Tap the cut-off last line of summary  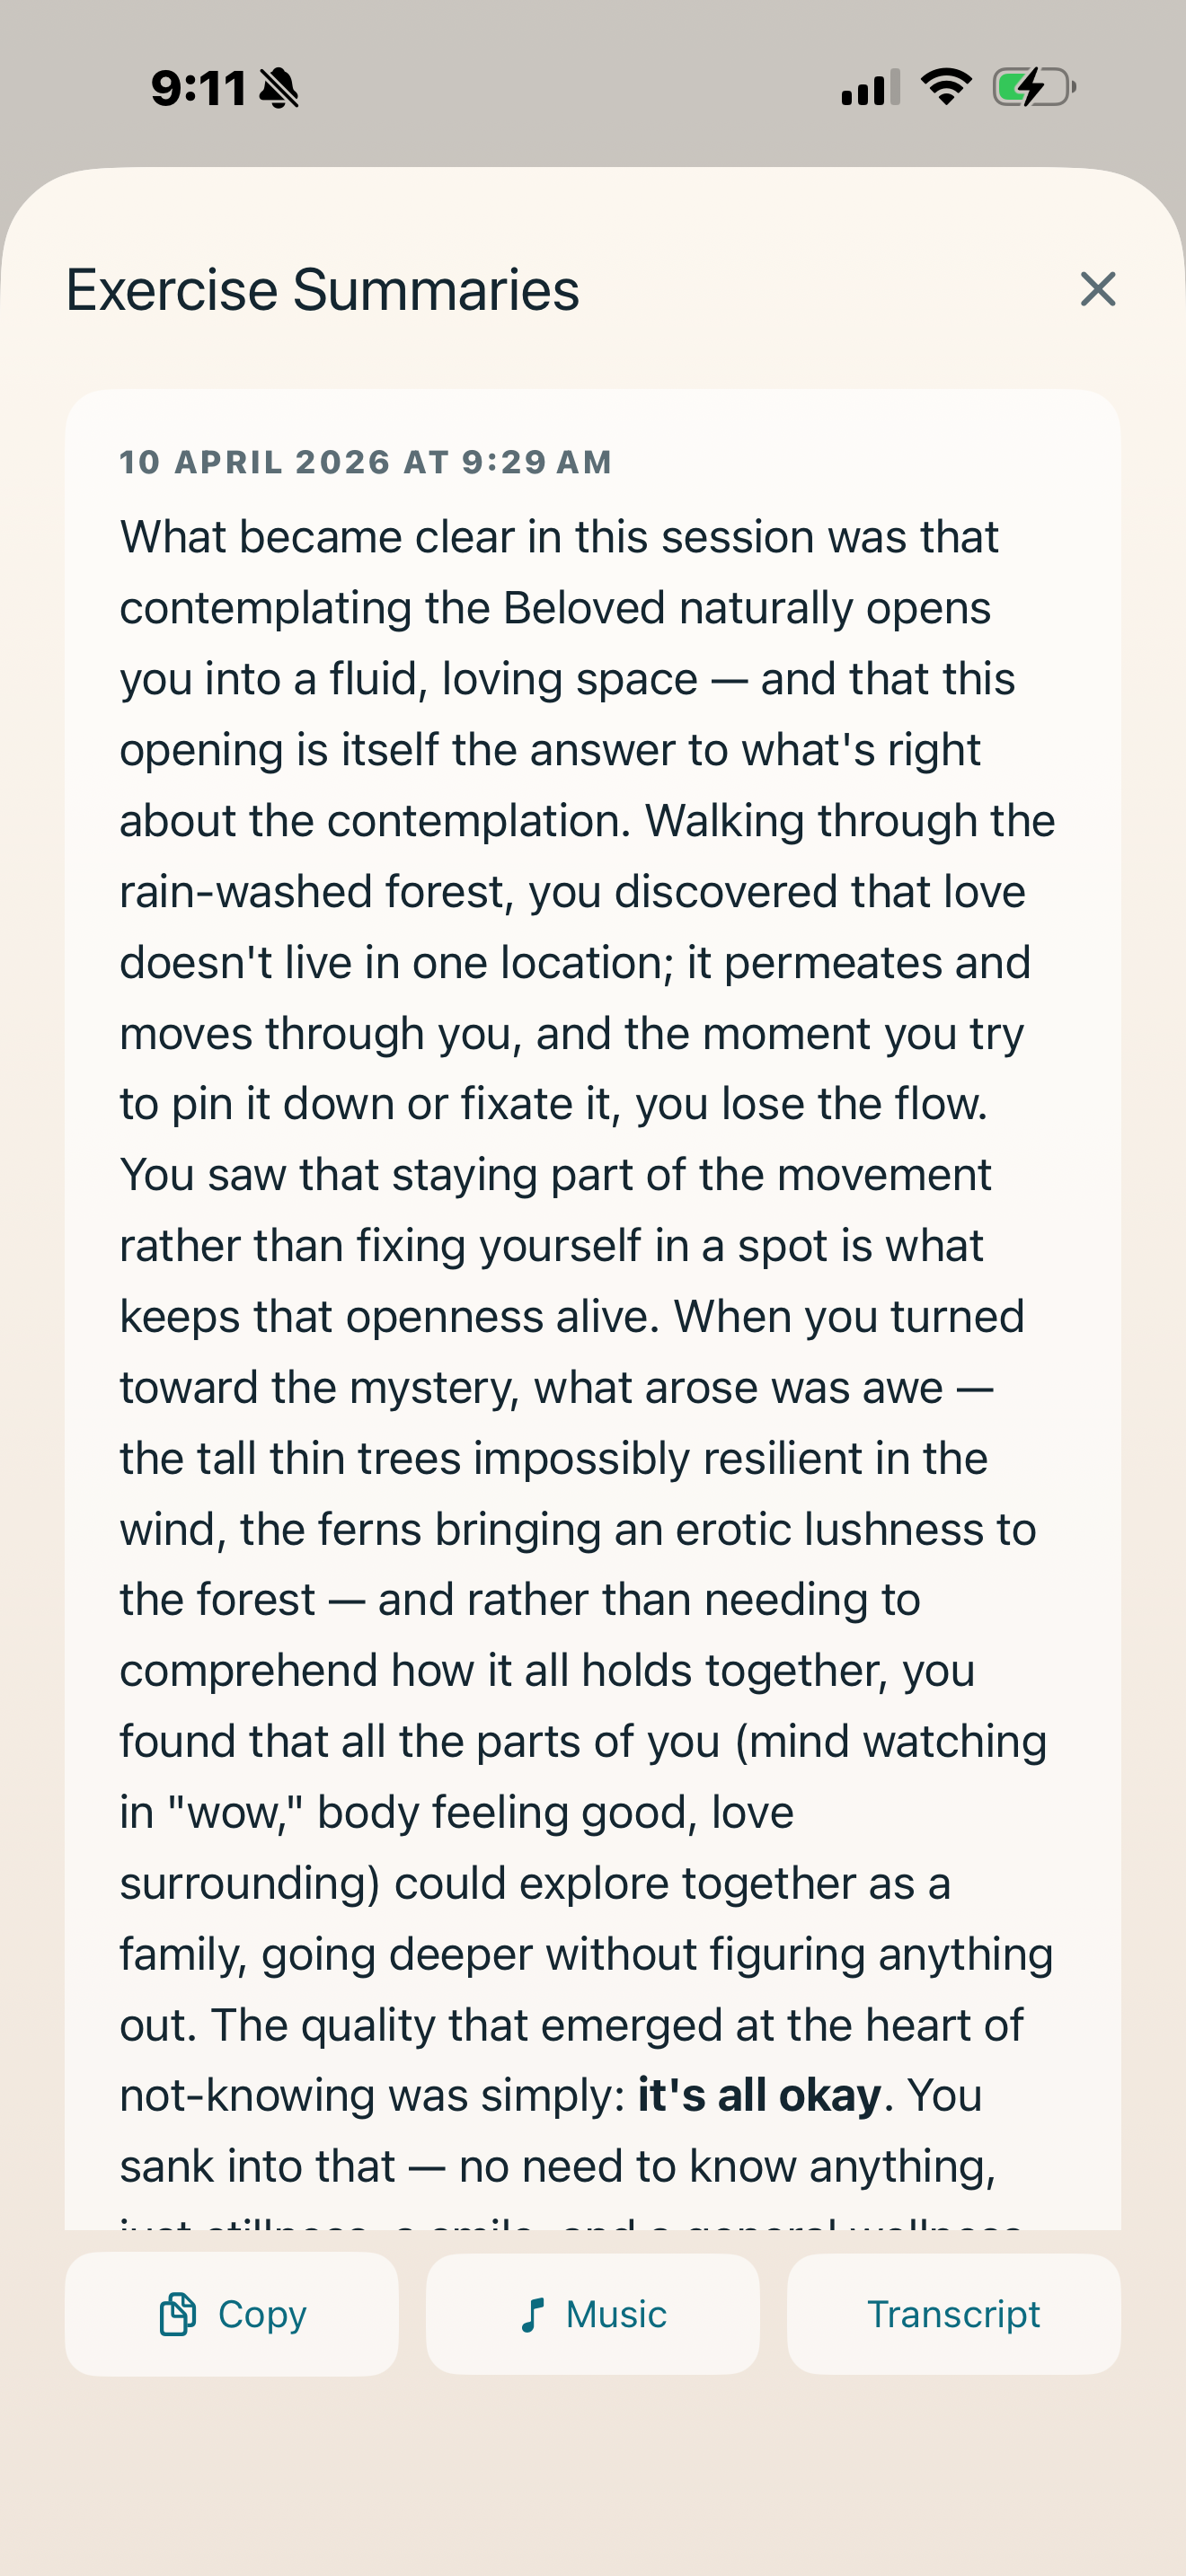570,2223
